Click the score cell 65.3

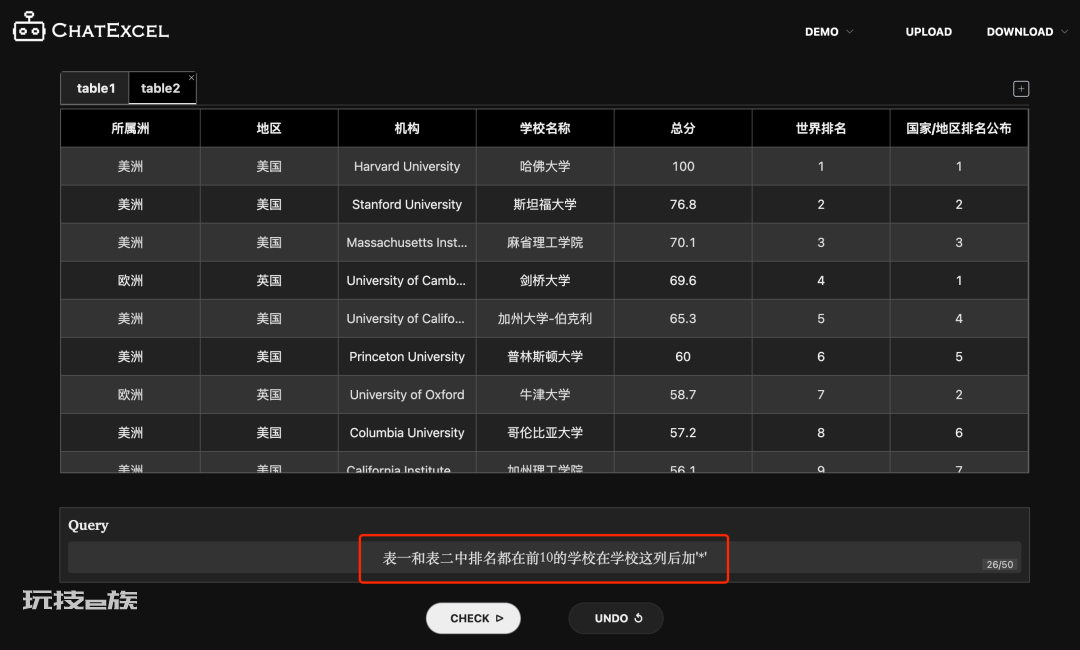(x=683, y=319)
